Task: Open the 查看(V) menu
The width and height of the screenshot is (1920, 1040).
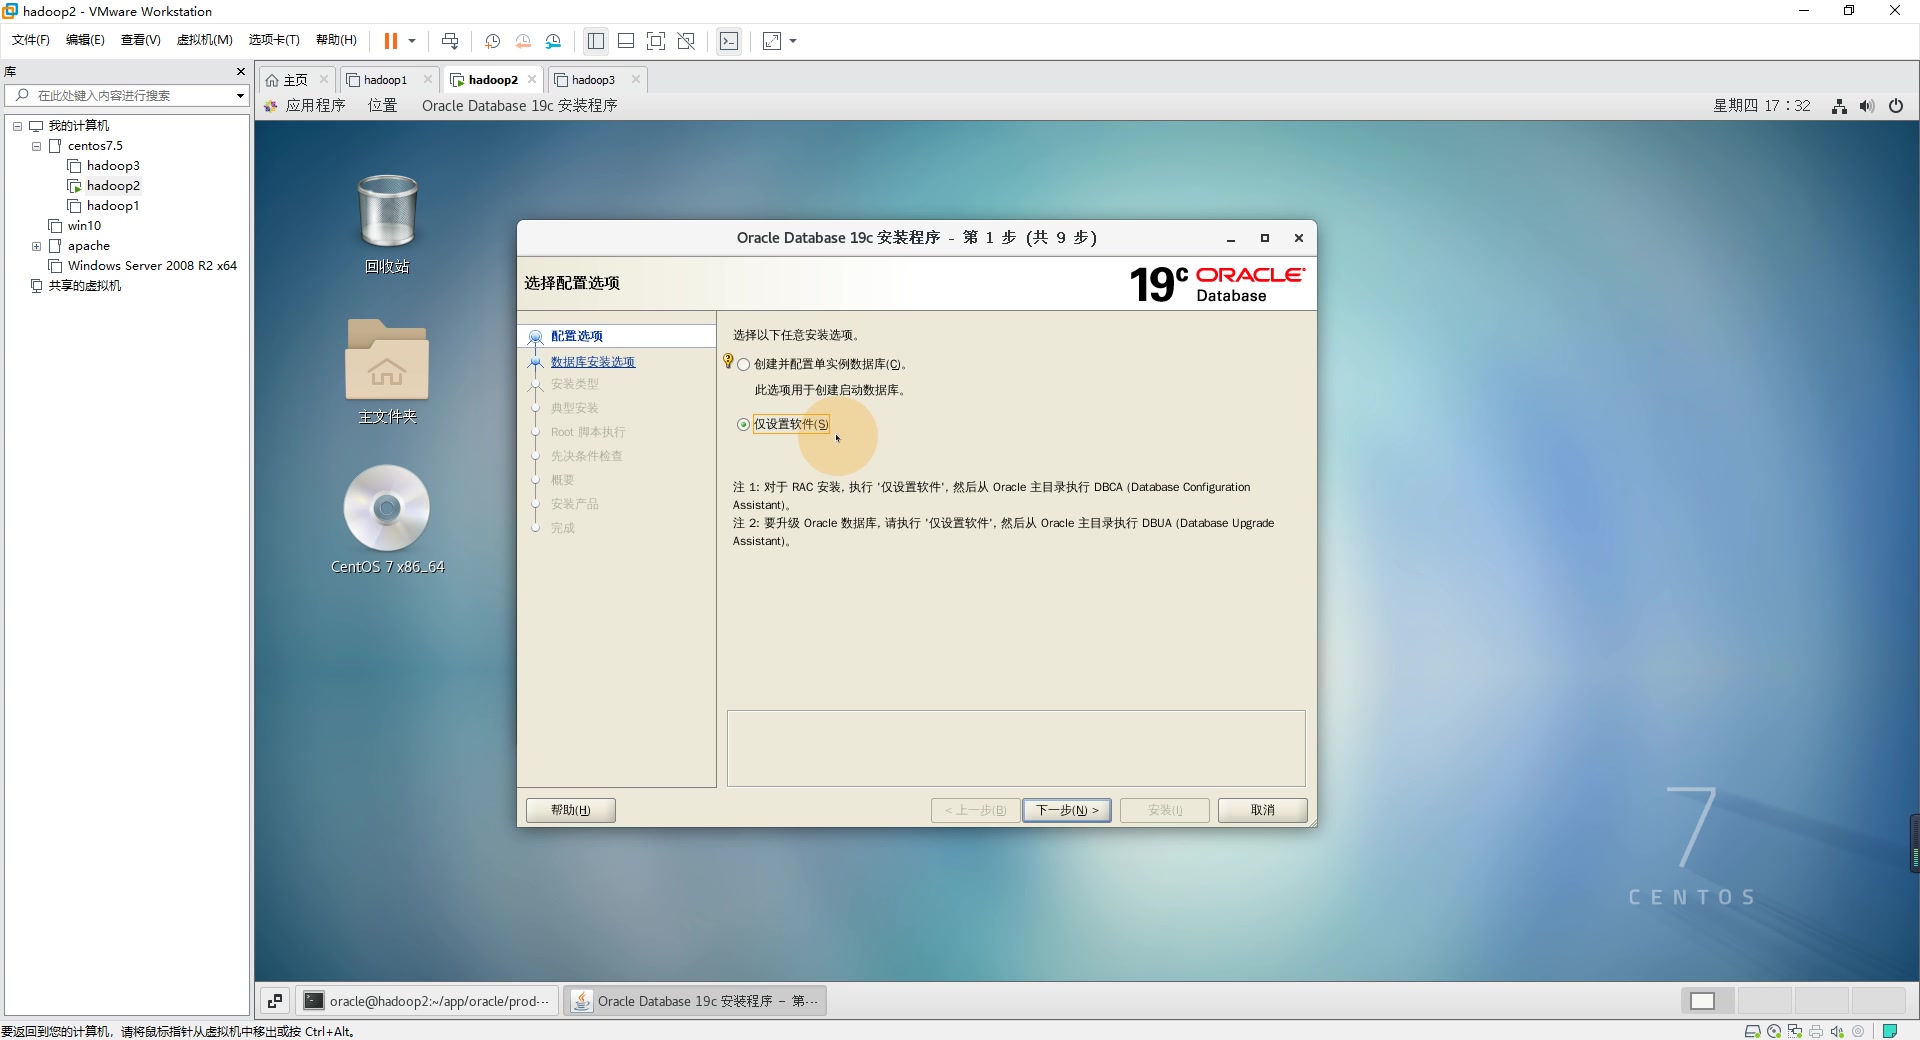Action: tap(140, 40)
